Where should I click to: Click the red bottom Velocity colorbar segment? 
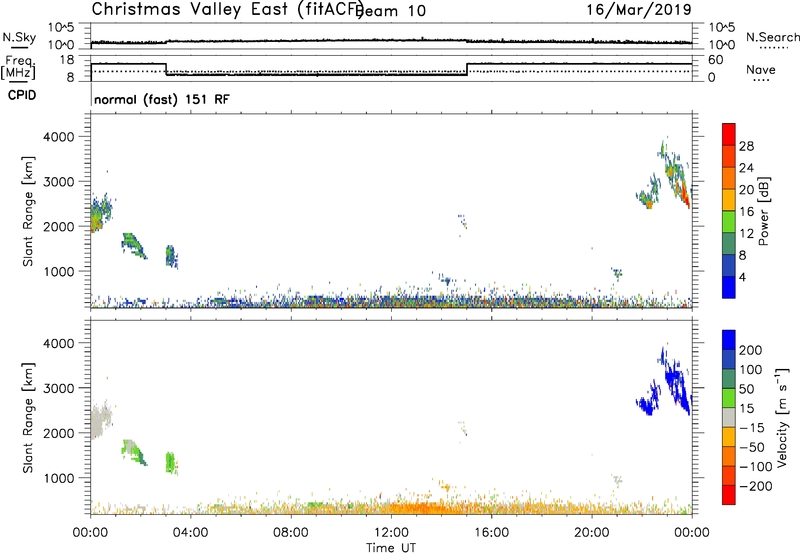[x=729, y=495]
